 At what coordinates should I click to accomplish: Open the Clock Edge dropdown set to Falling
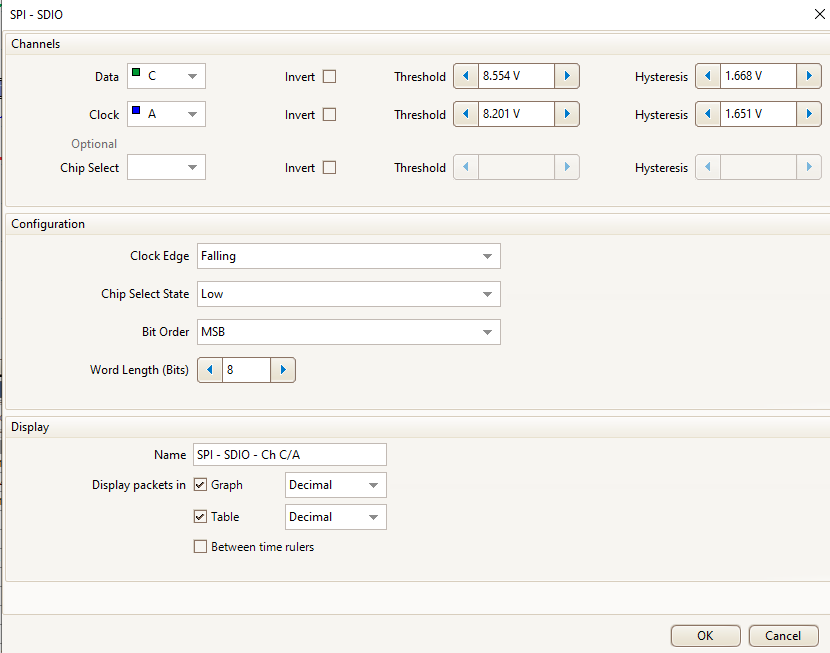click(349, 256)
